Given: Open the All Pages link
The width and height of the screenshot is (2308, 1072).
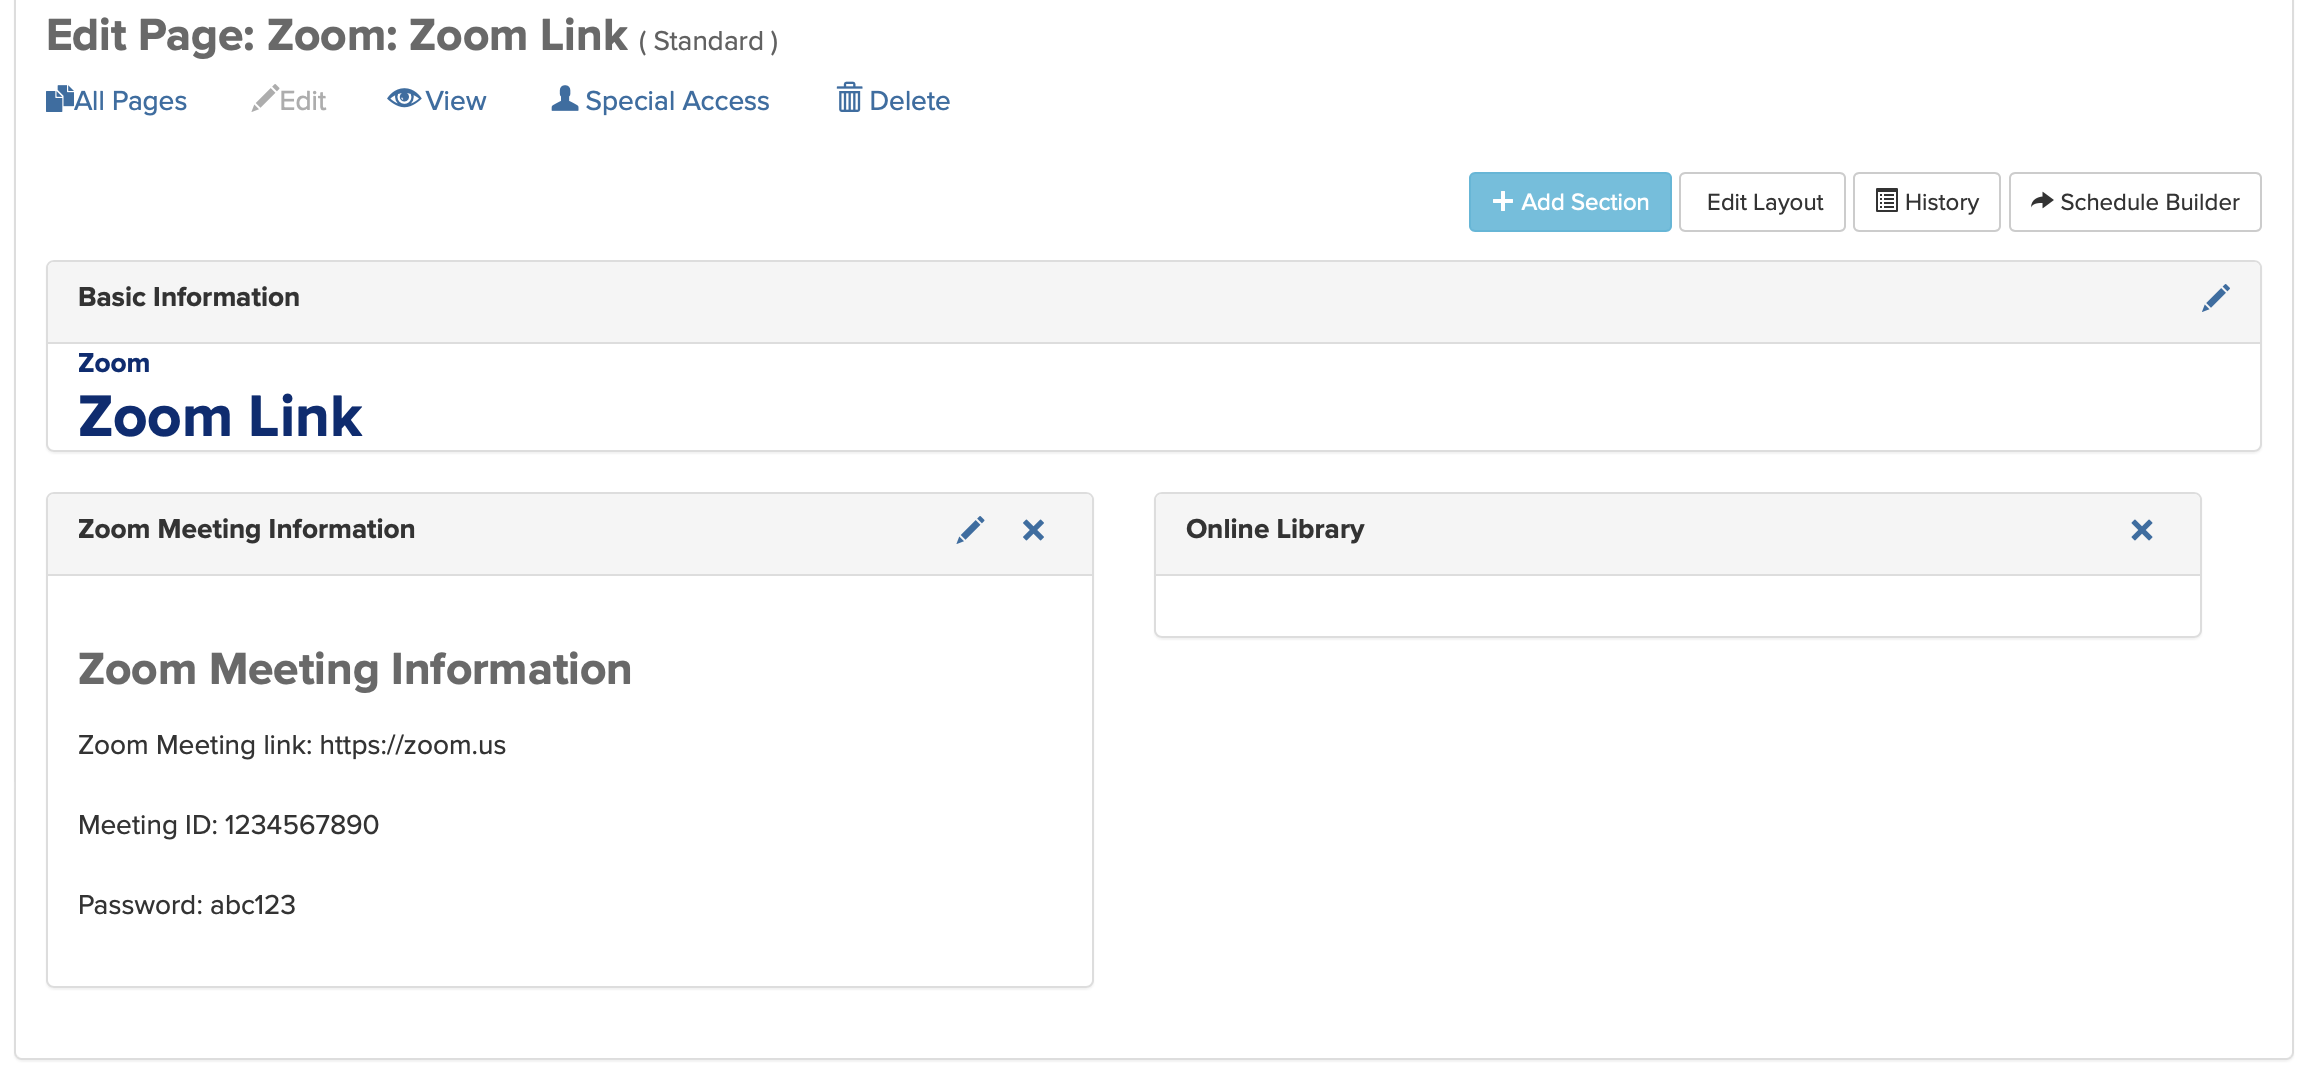Looking at the screenshot, I should 116,100.
